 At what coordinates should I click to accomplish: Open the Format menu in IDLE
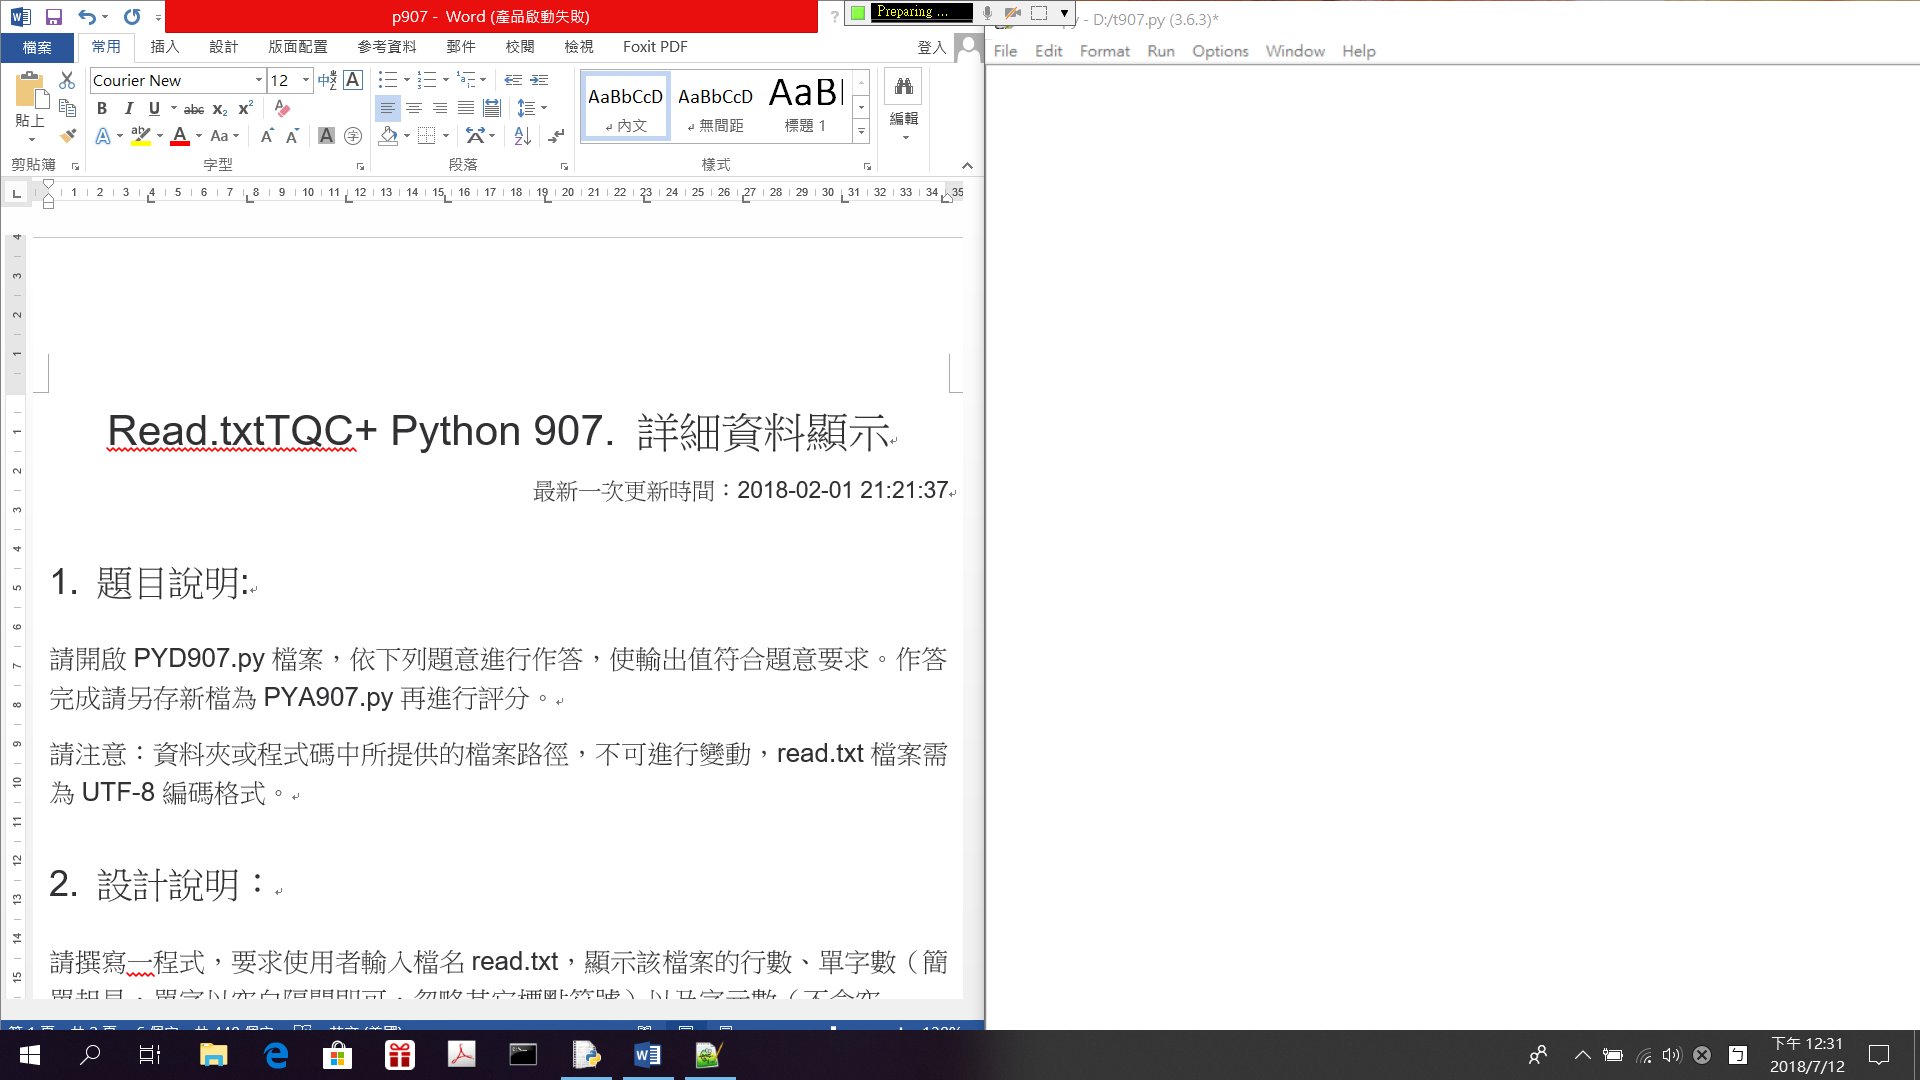coord(1105,51)
